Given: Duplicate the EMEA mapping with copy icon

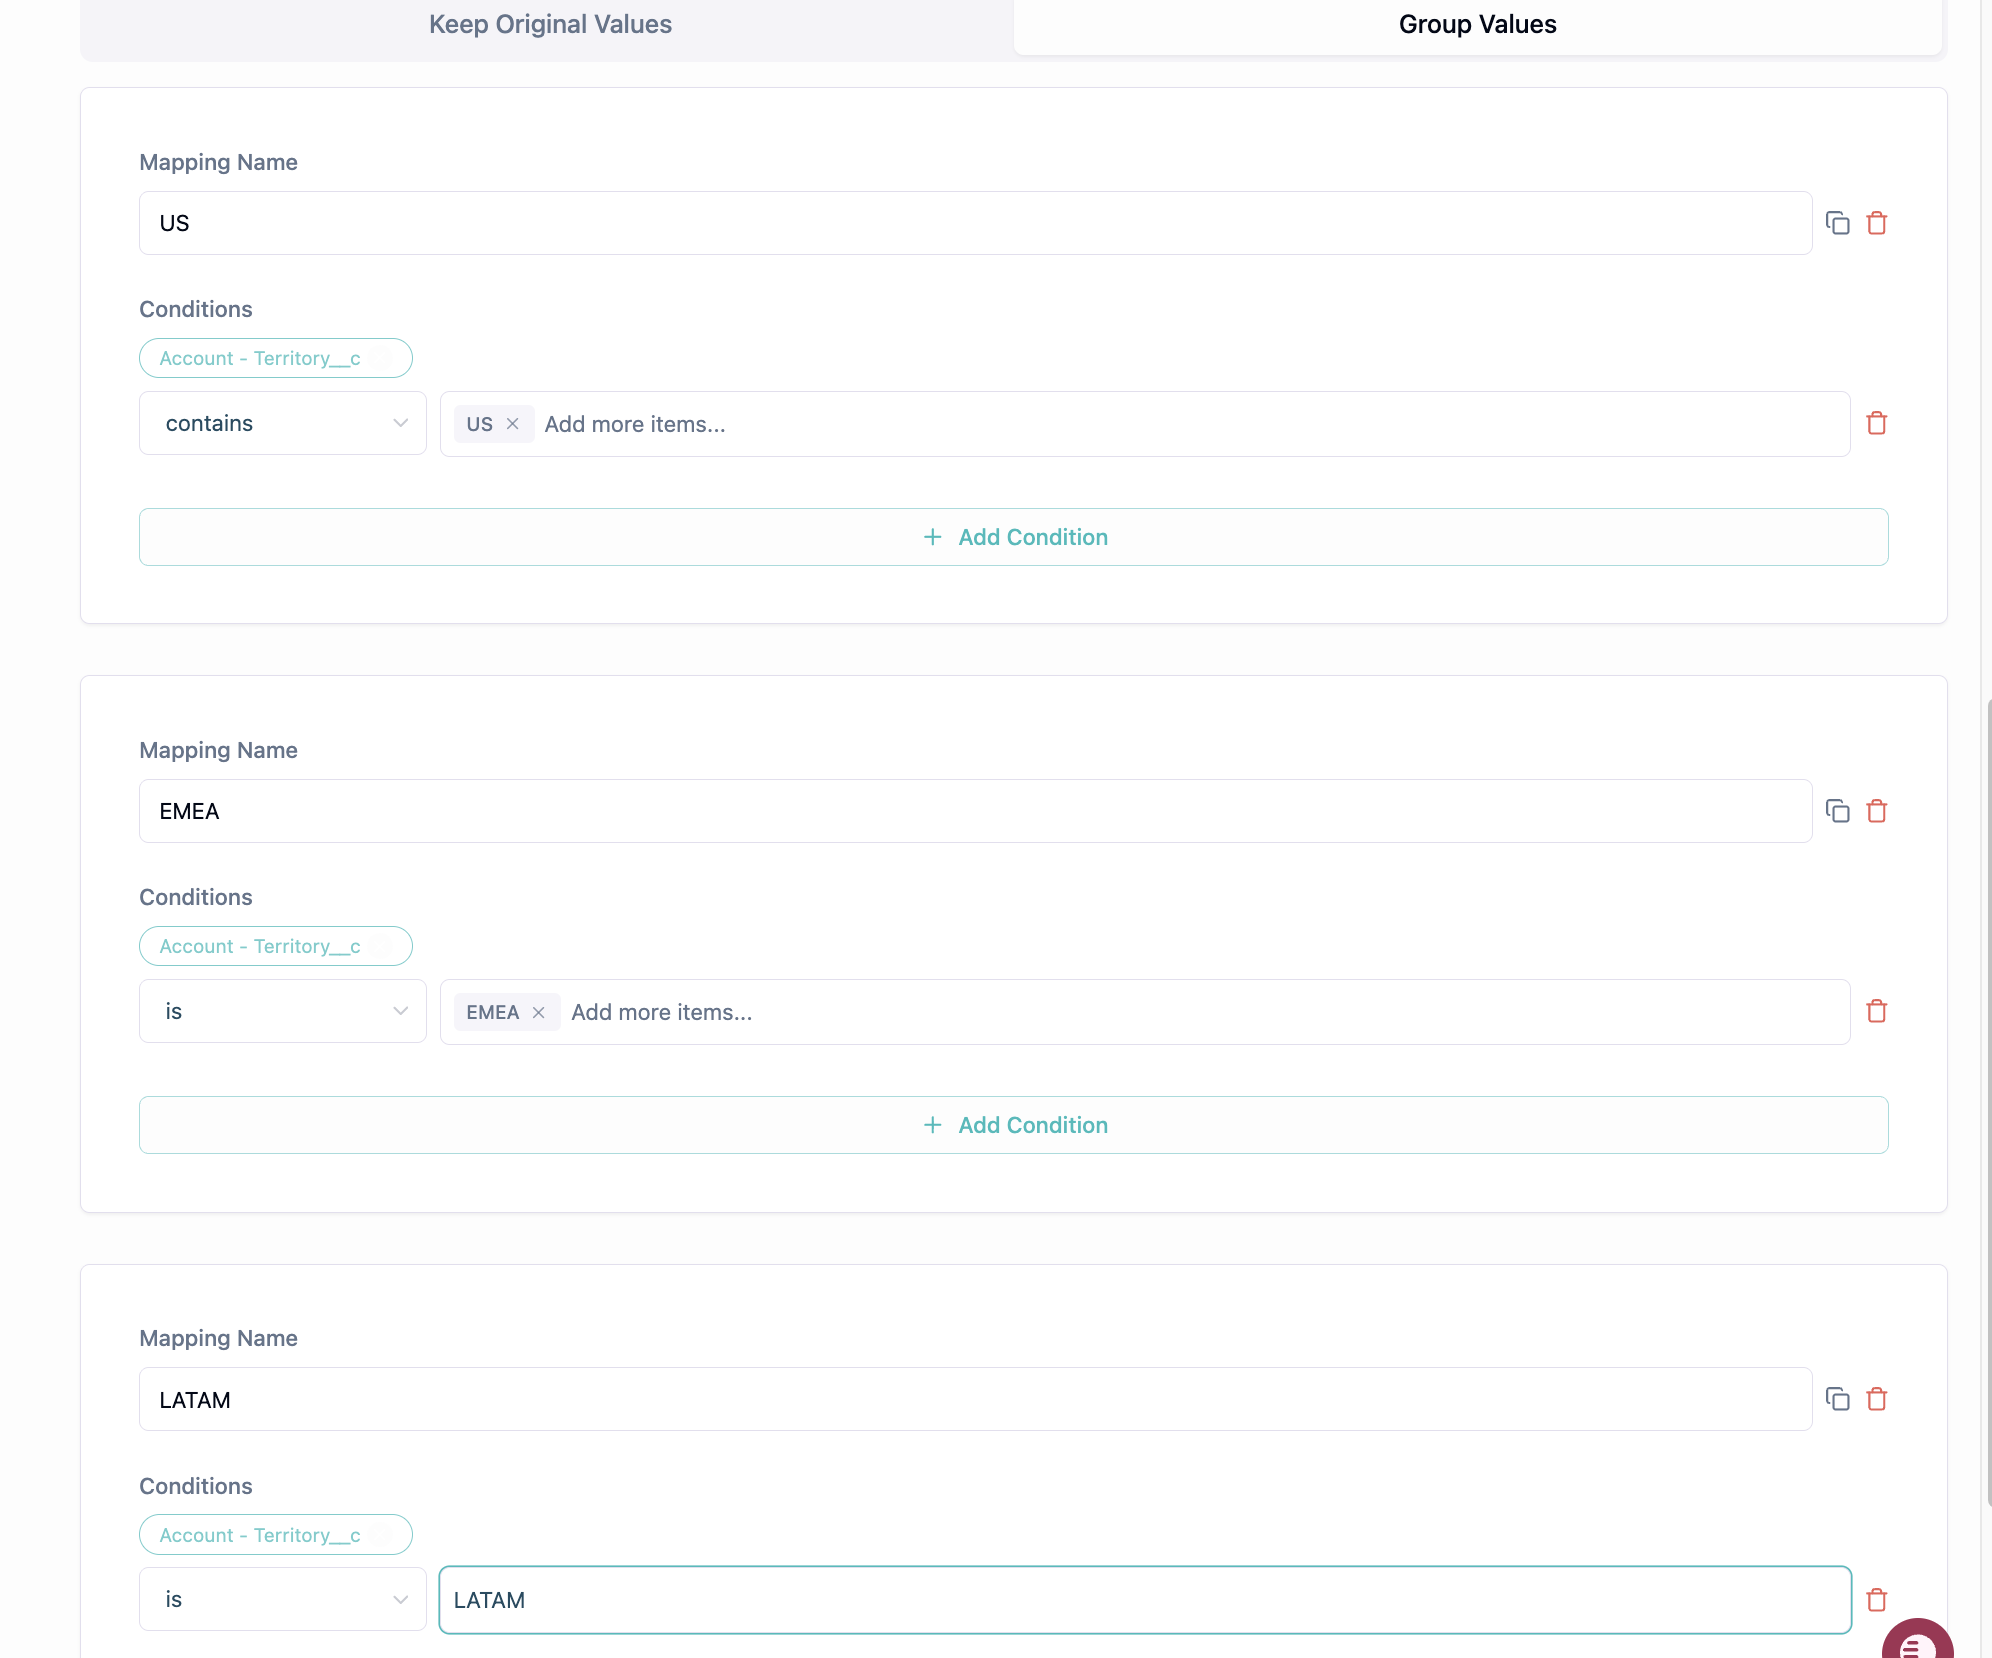Looking at the screenshot, I should (1837, 811).
